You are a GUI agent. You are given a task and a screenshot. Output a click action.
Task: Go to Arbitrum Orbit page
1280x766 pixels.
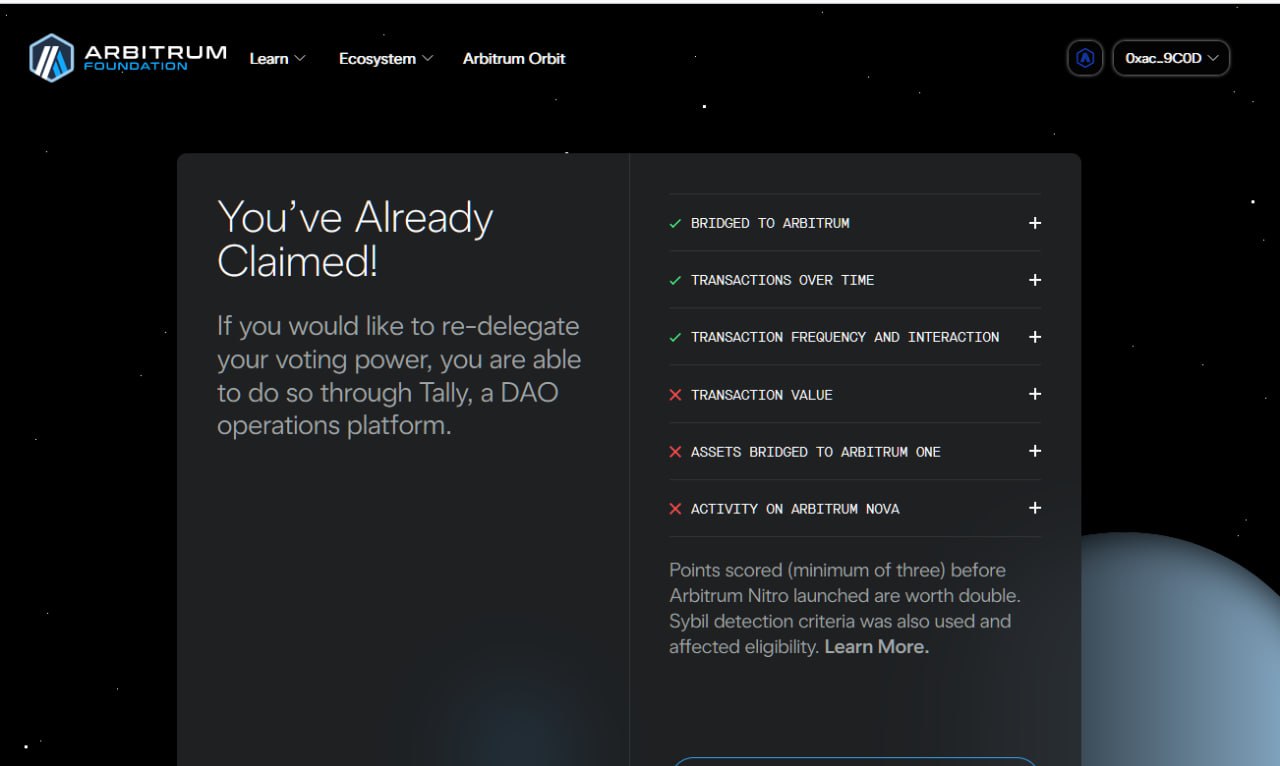514,58
